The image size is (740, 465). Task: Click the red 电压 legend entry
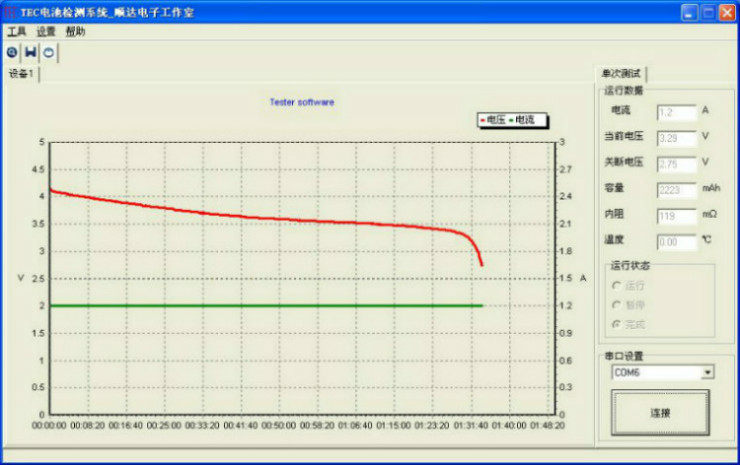point(493,120)
